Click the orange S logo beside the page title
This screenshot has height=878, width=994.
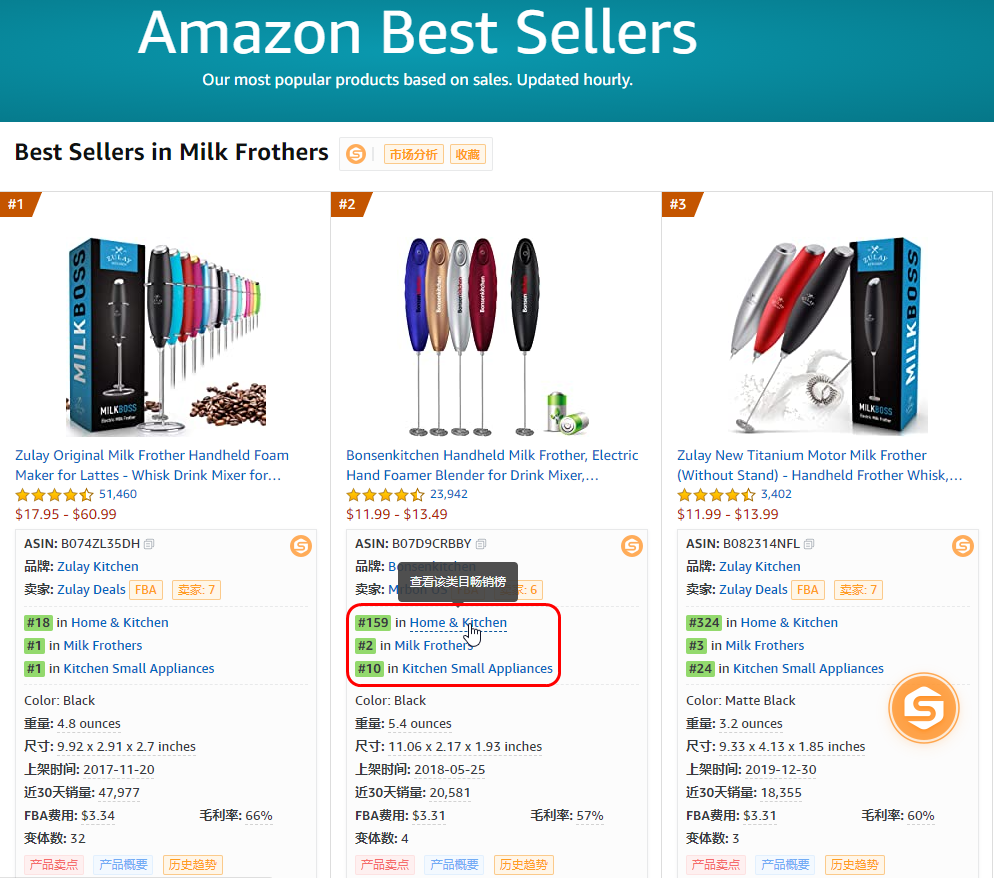pos(356,154)
